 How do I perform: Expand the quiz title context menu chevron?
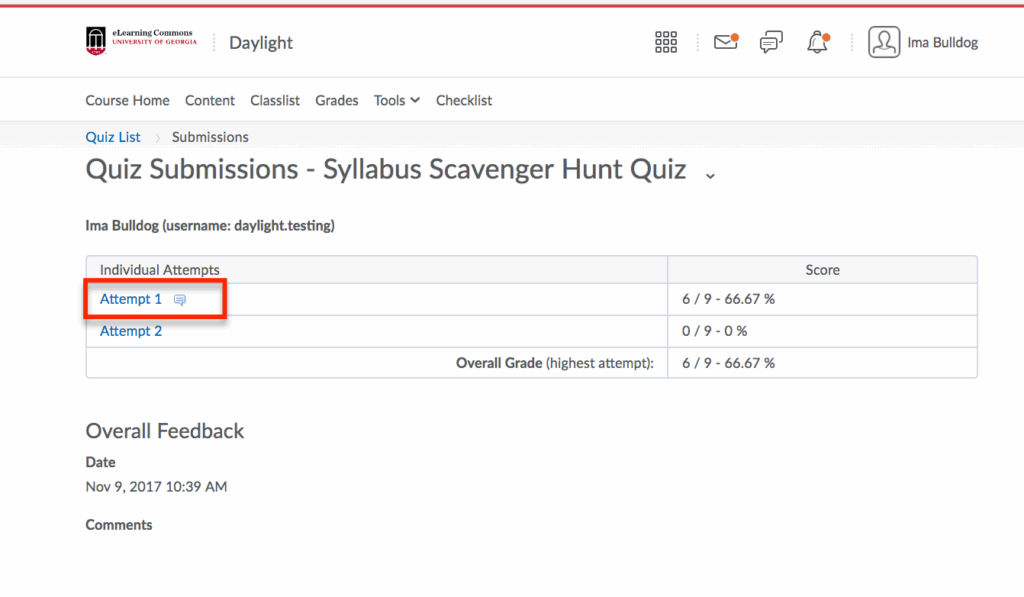pyautogui.click(x=711, y=175)
